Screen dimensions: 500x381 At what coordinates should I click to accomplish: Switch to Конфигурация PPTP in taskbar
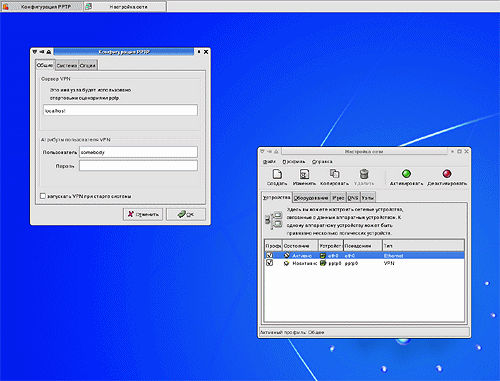point(42,6)
